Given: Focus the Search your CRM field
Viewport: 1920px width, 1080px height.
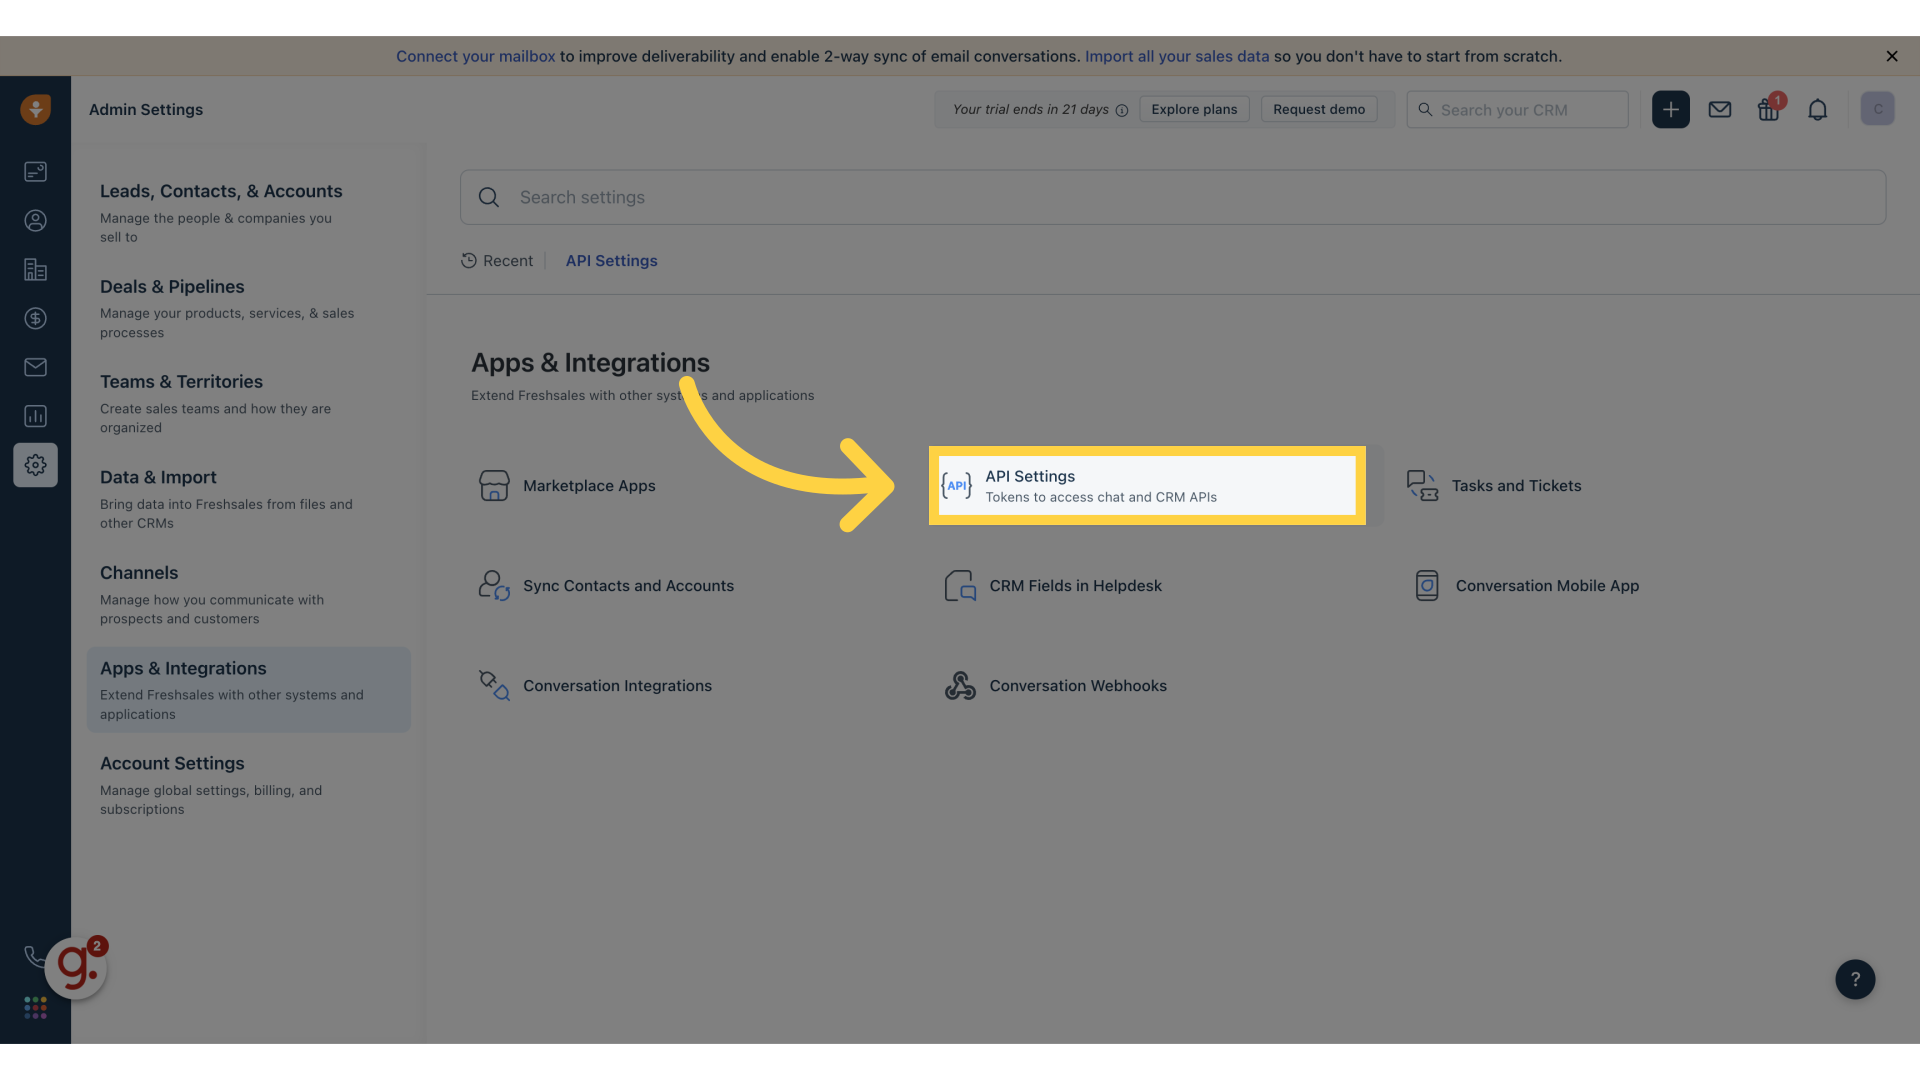Looking at the screenshot, I should (1517, 110).
